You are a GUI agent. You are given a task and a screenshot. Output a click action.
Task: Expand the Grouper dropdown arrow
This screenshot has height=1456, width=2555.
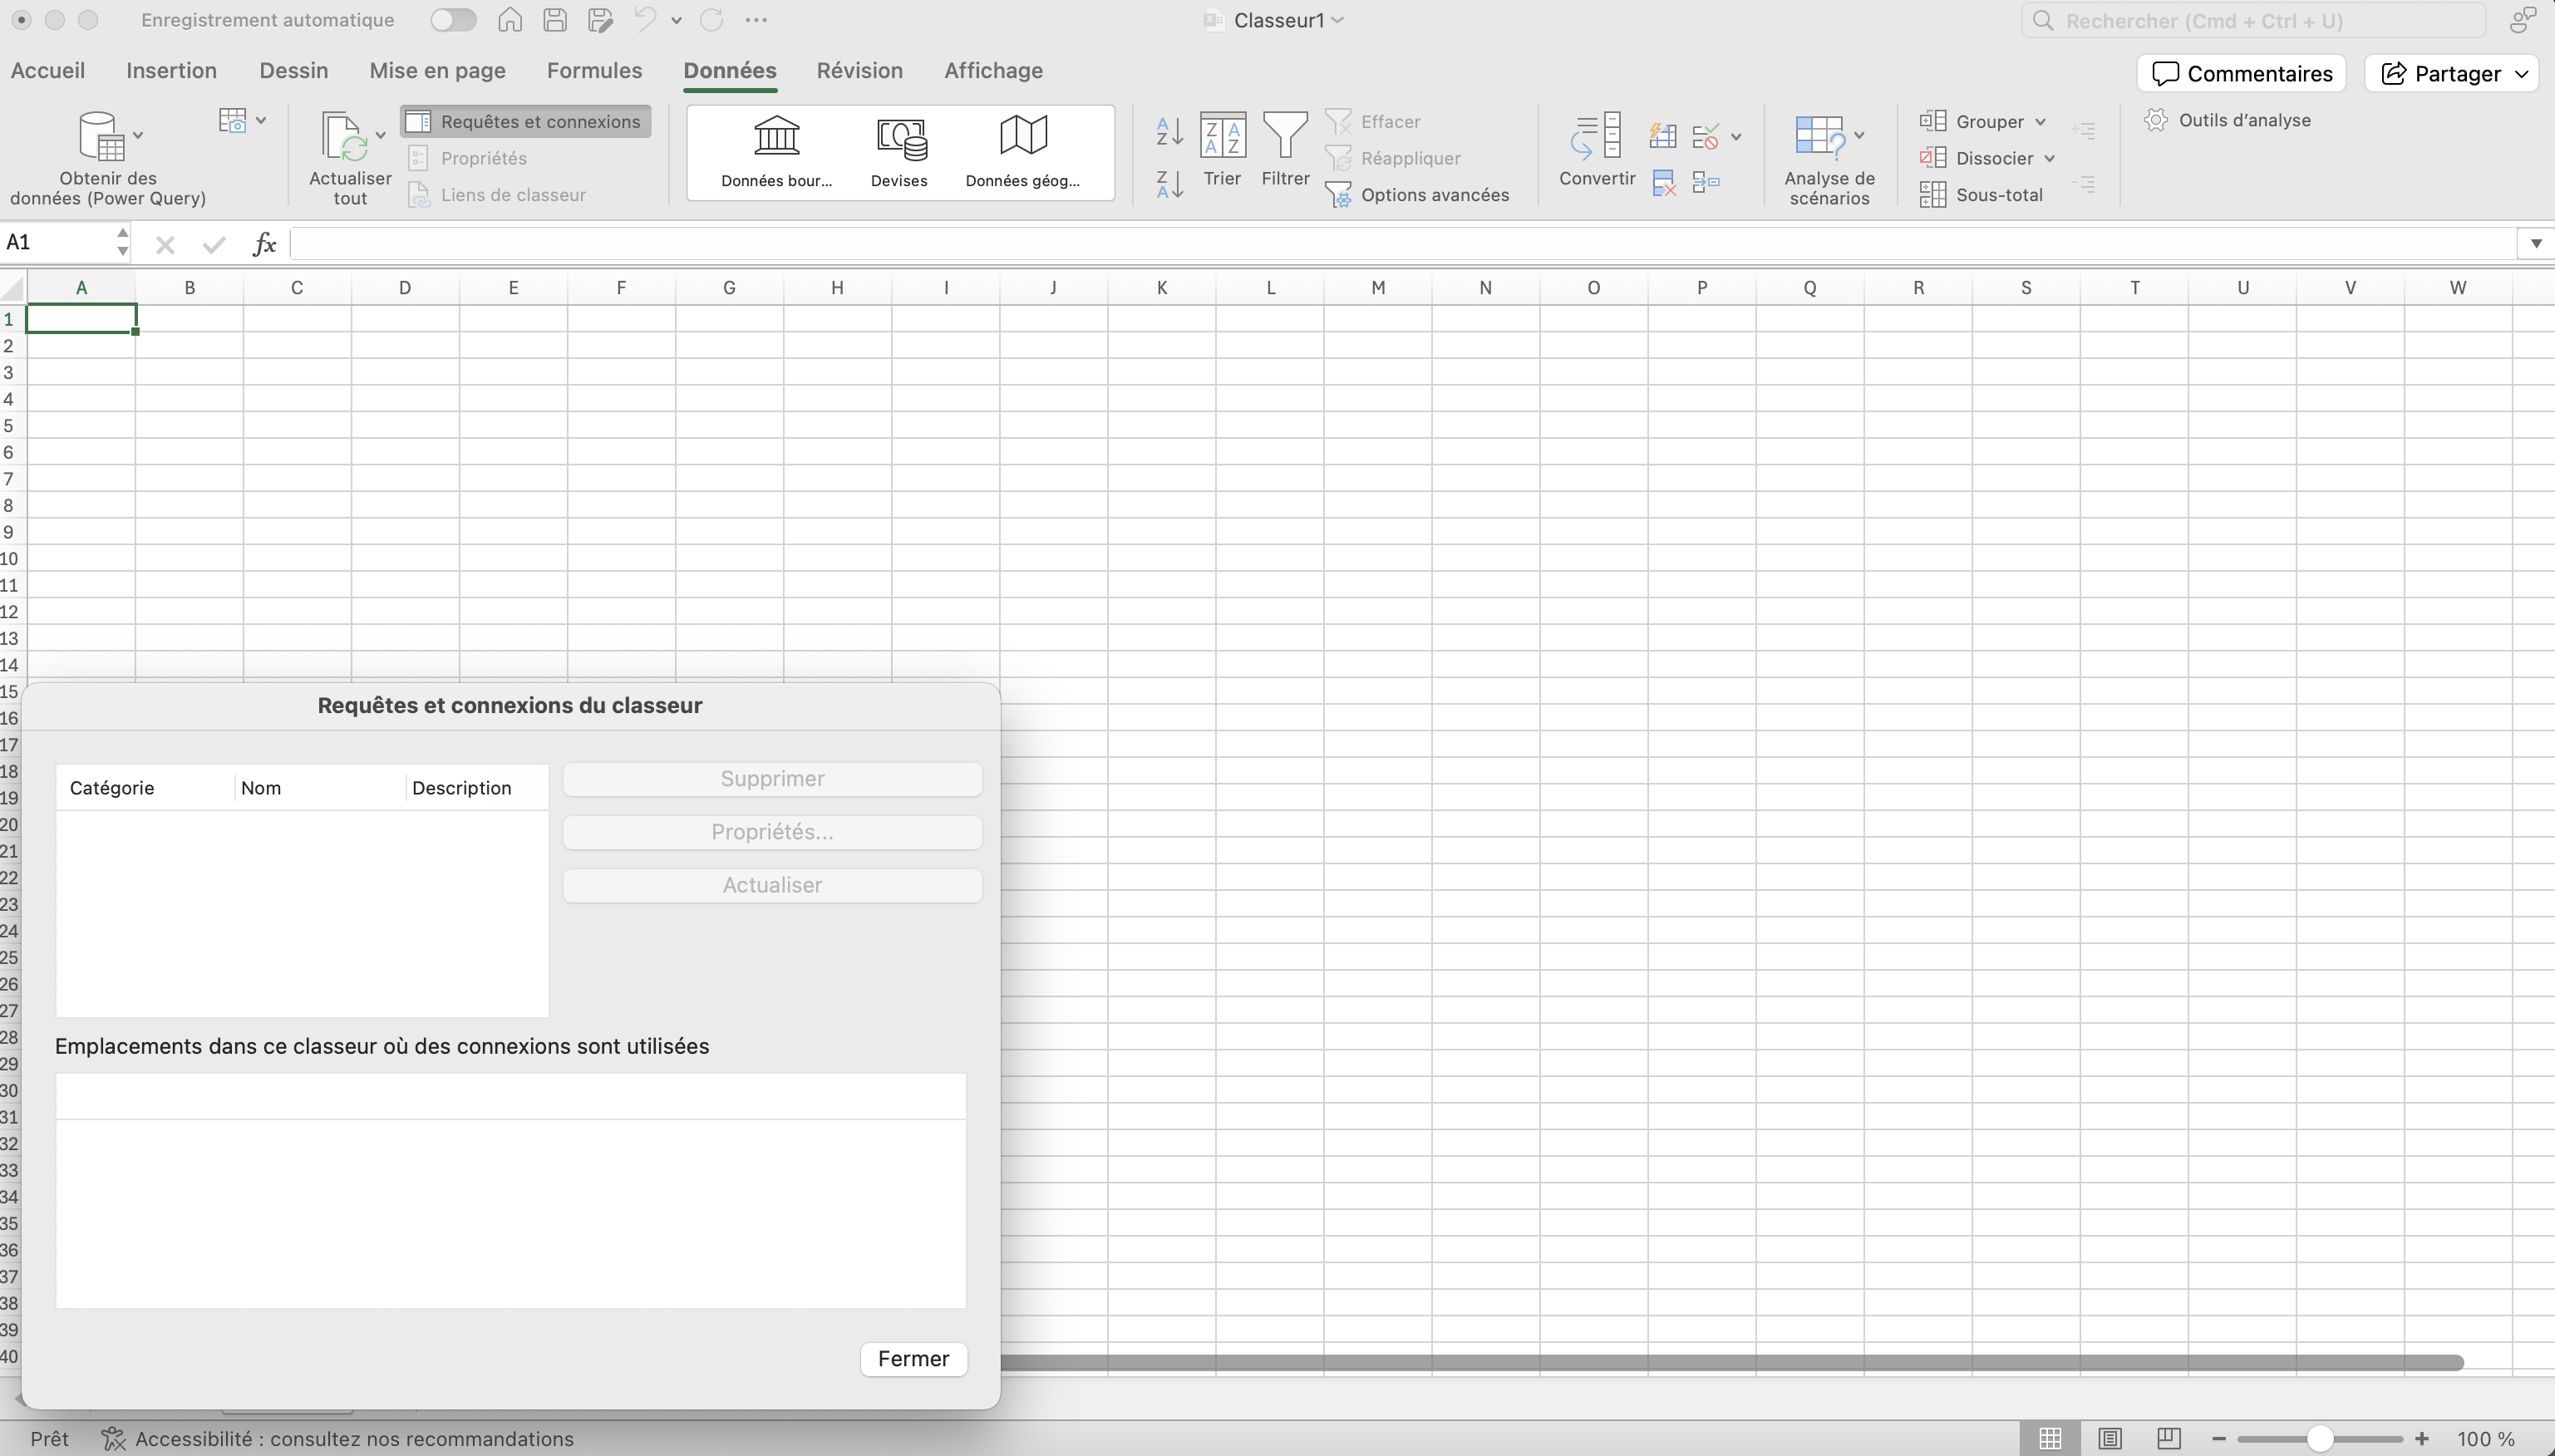click(x=2040, y=122)
